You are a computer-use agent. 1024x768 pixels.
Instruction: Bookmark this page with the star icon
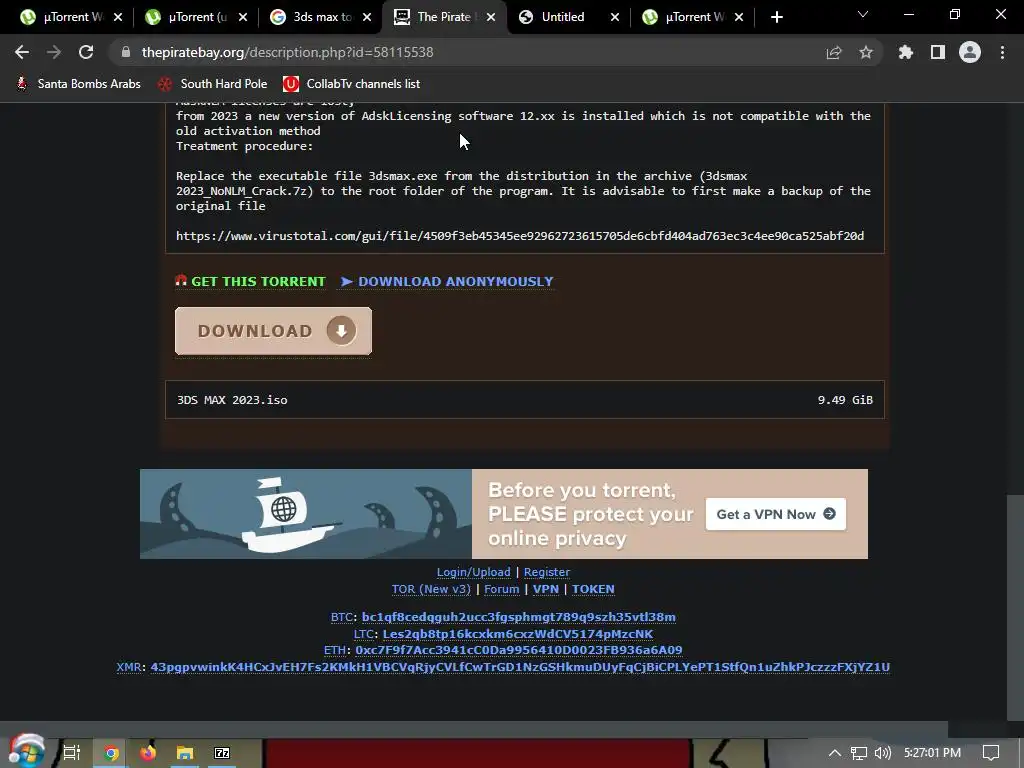[x=866, y=52]
